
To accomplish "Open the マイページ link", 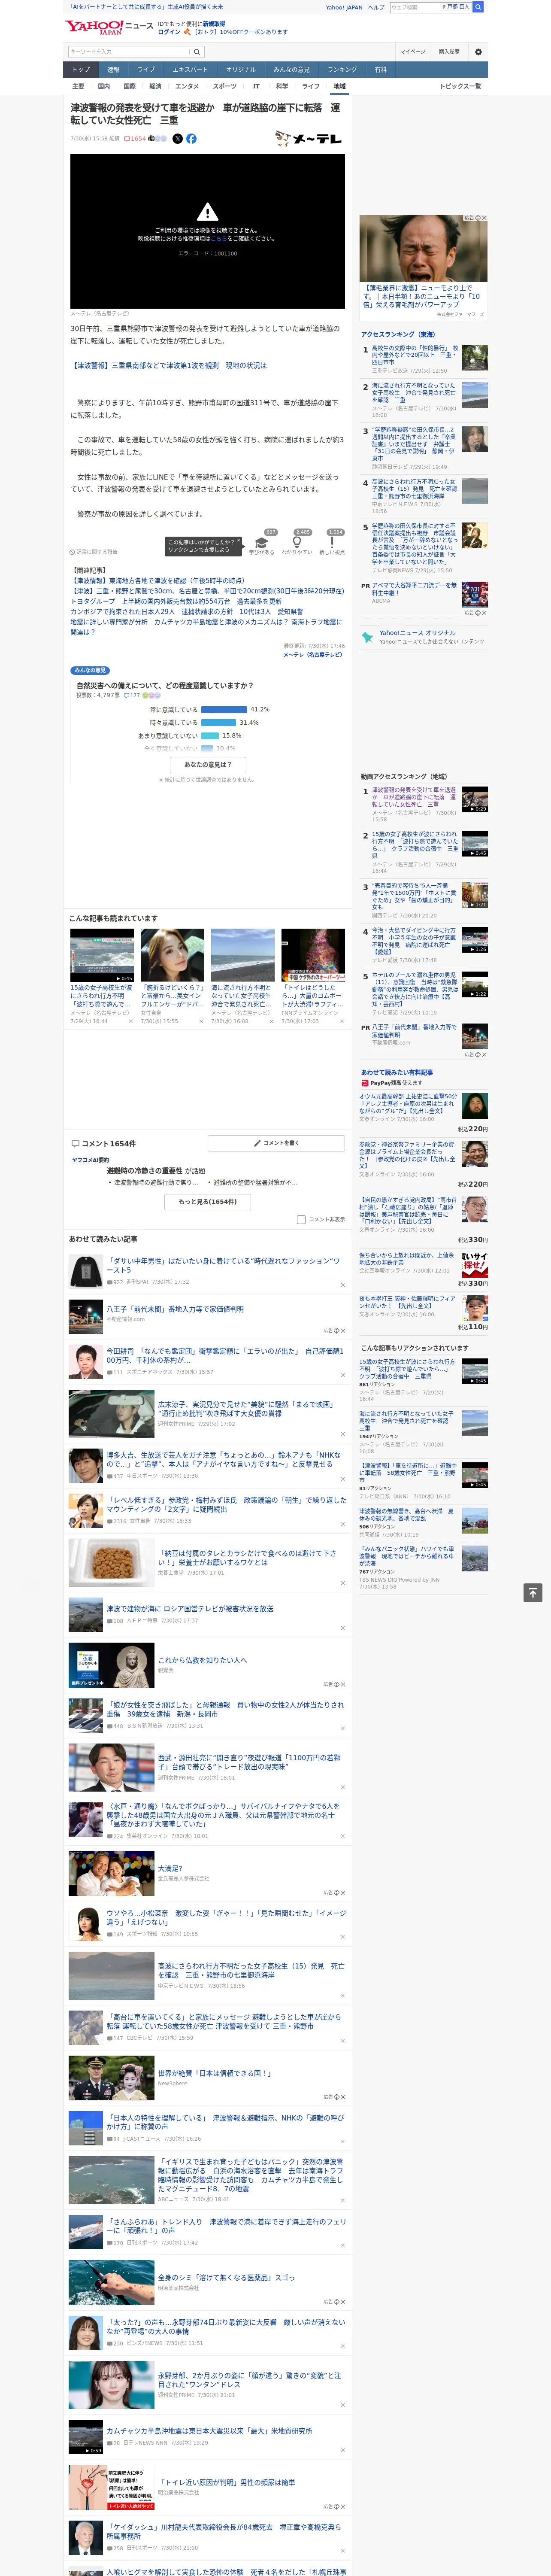I will pos(412,52).
